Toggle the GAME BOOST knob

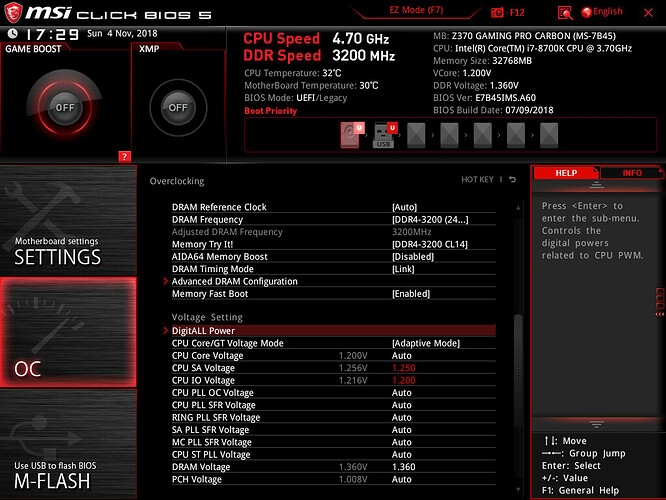pos(65,107)
